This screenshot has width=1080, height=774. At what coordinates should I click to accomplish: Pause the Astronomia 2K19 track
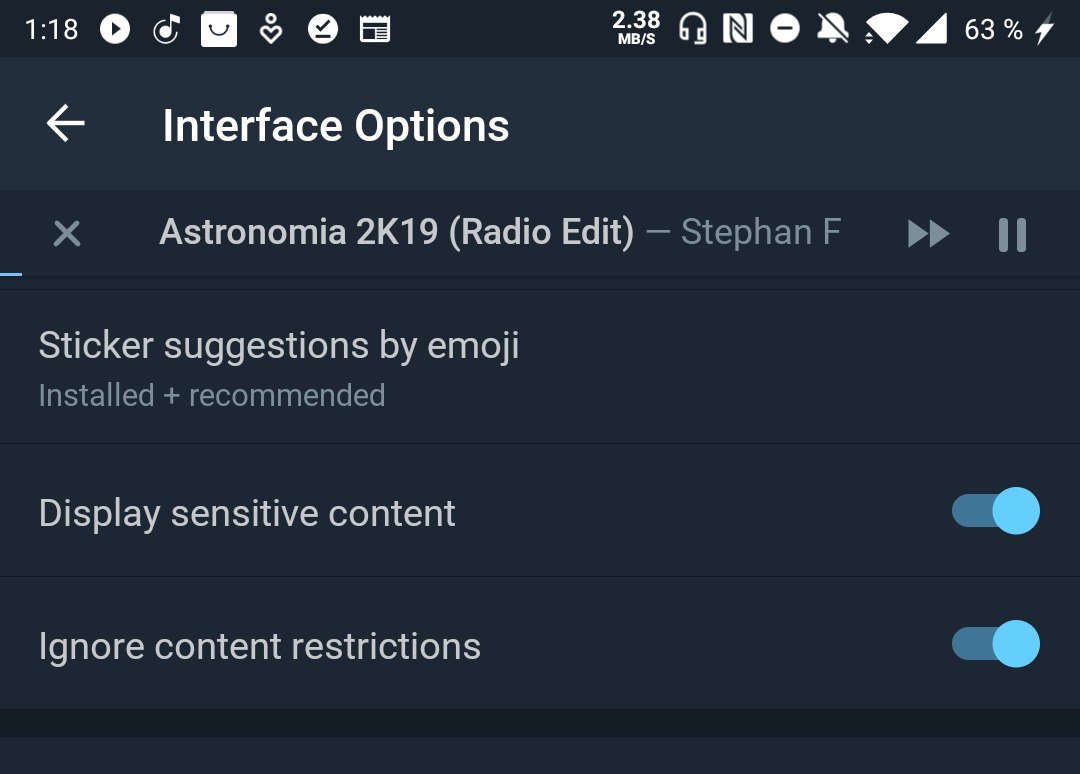click(x=1012, y=235)
